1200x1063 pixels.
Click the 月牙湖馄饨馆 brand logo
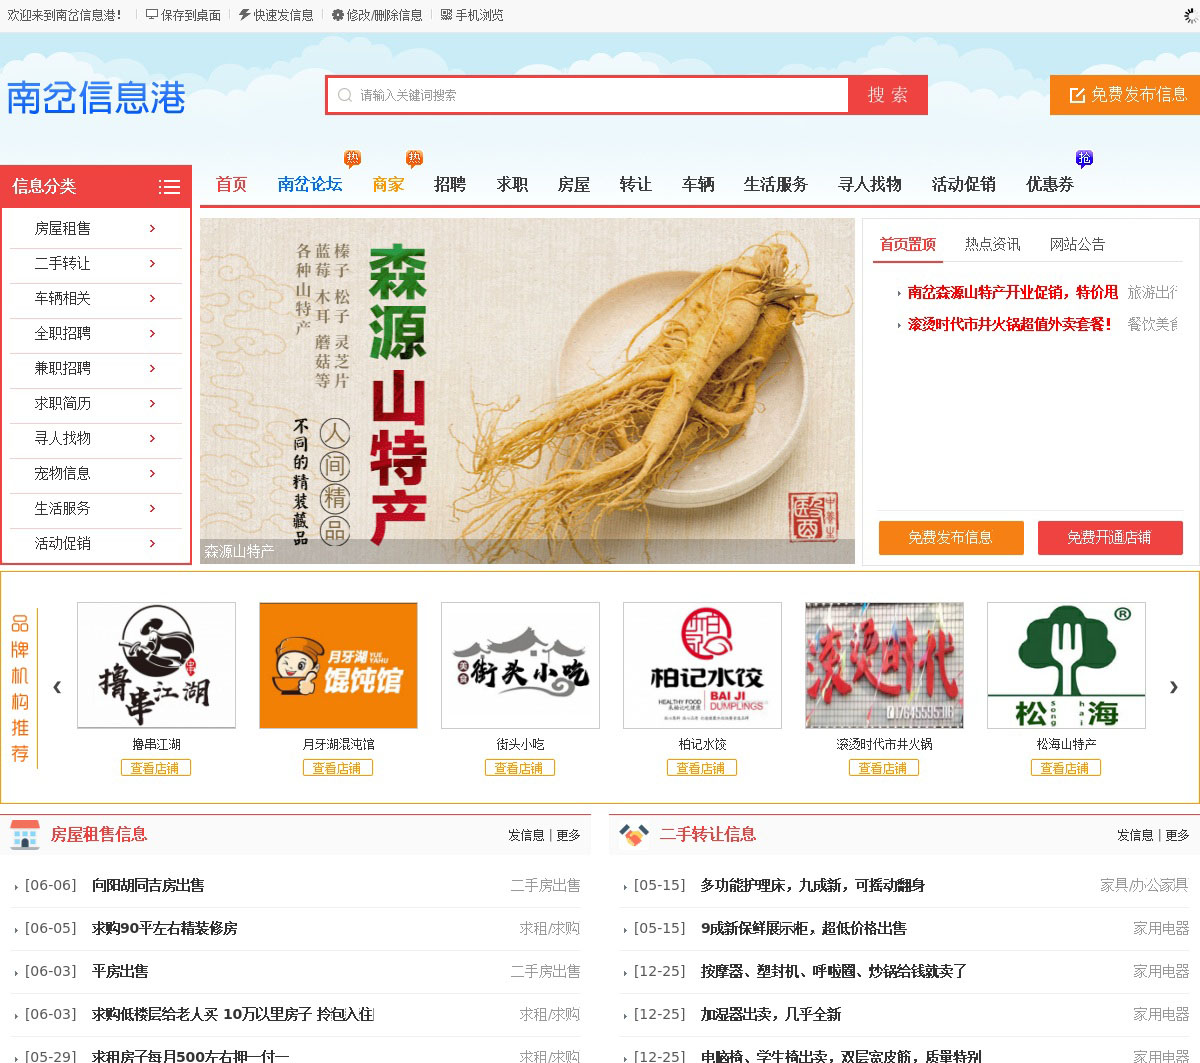(338, 665)
